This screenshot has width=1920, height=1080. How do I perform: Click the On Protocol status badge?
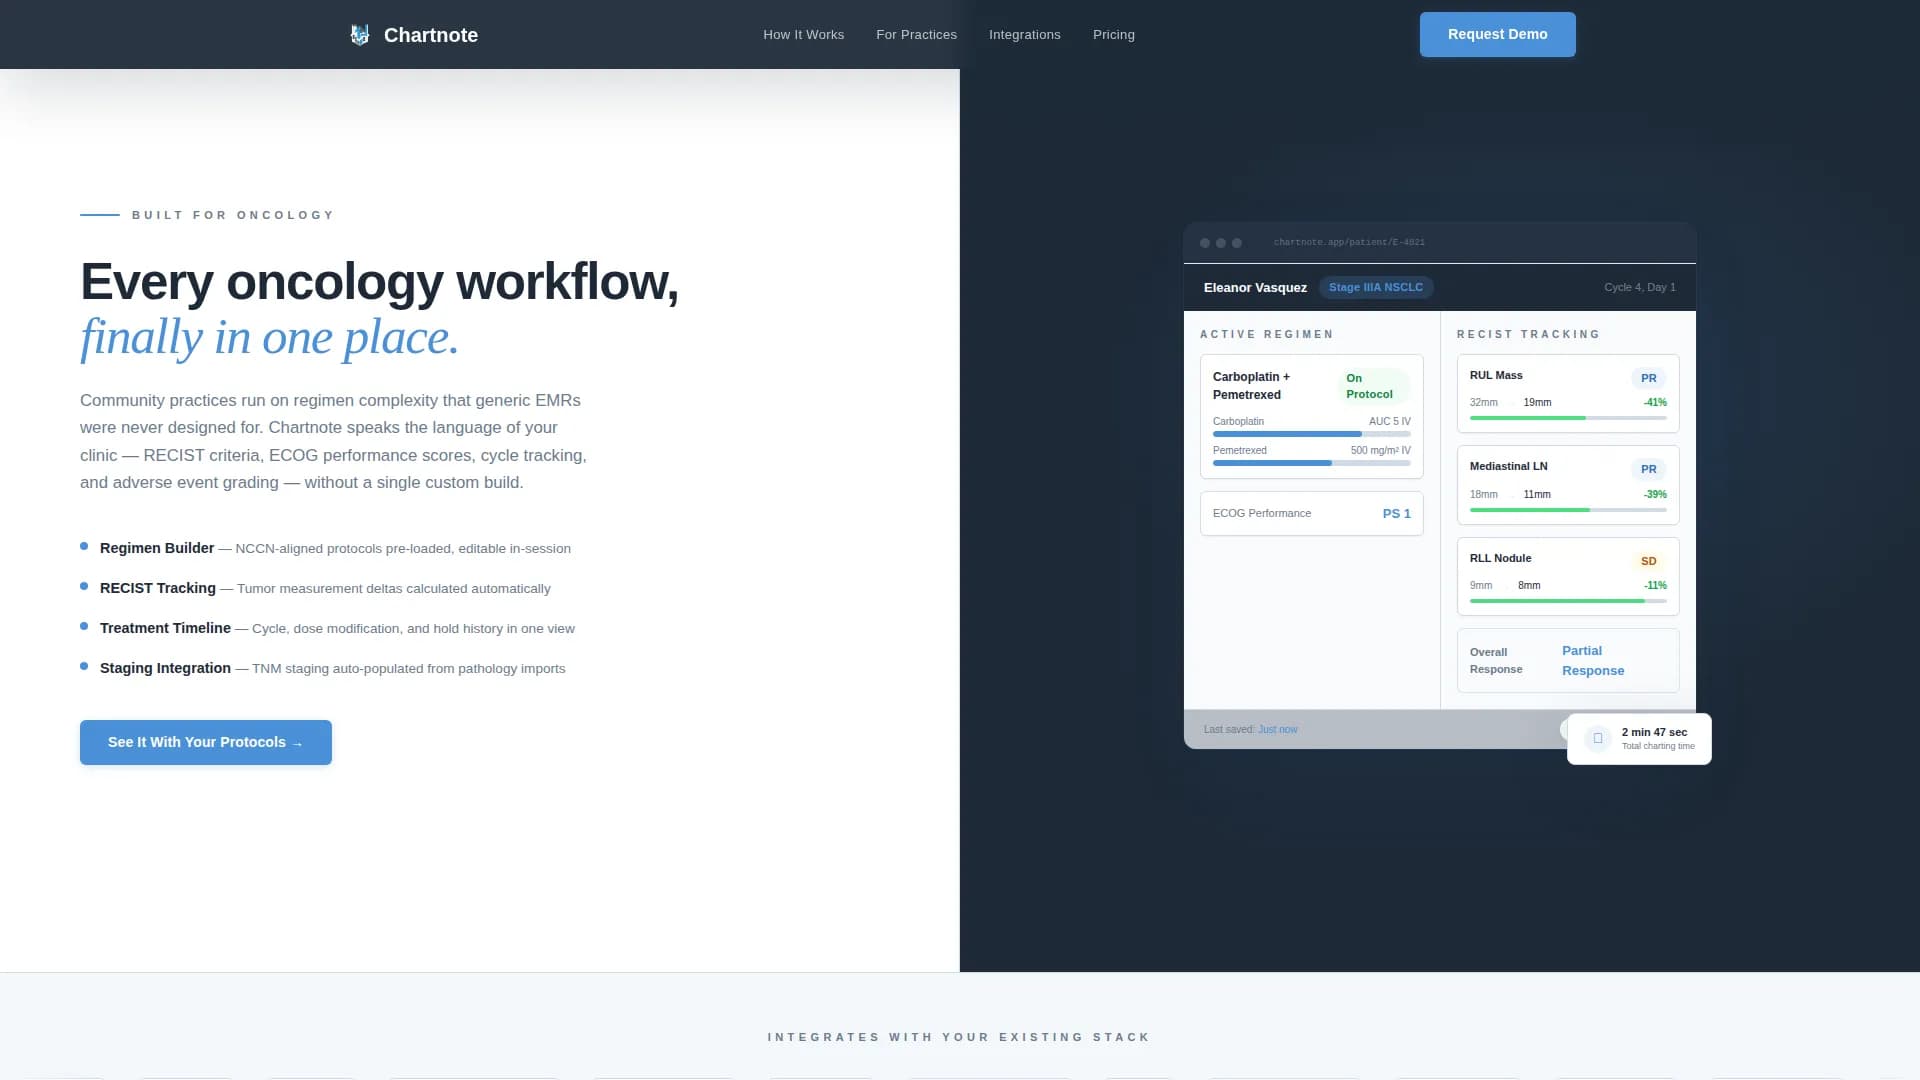pyautogui.click(x=1373, y=386)
